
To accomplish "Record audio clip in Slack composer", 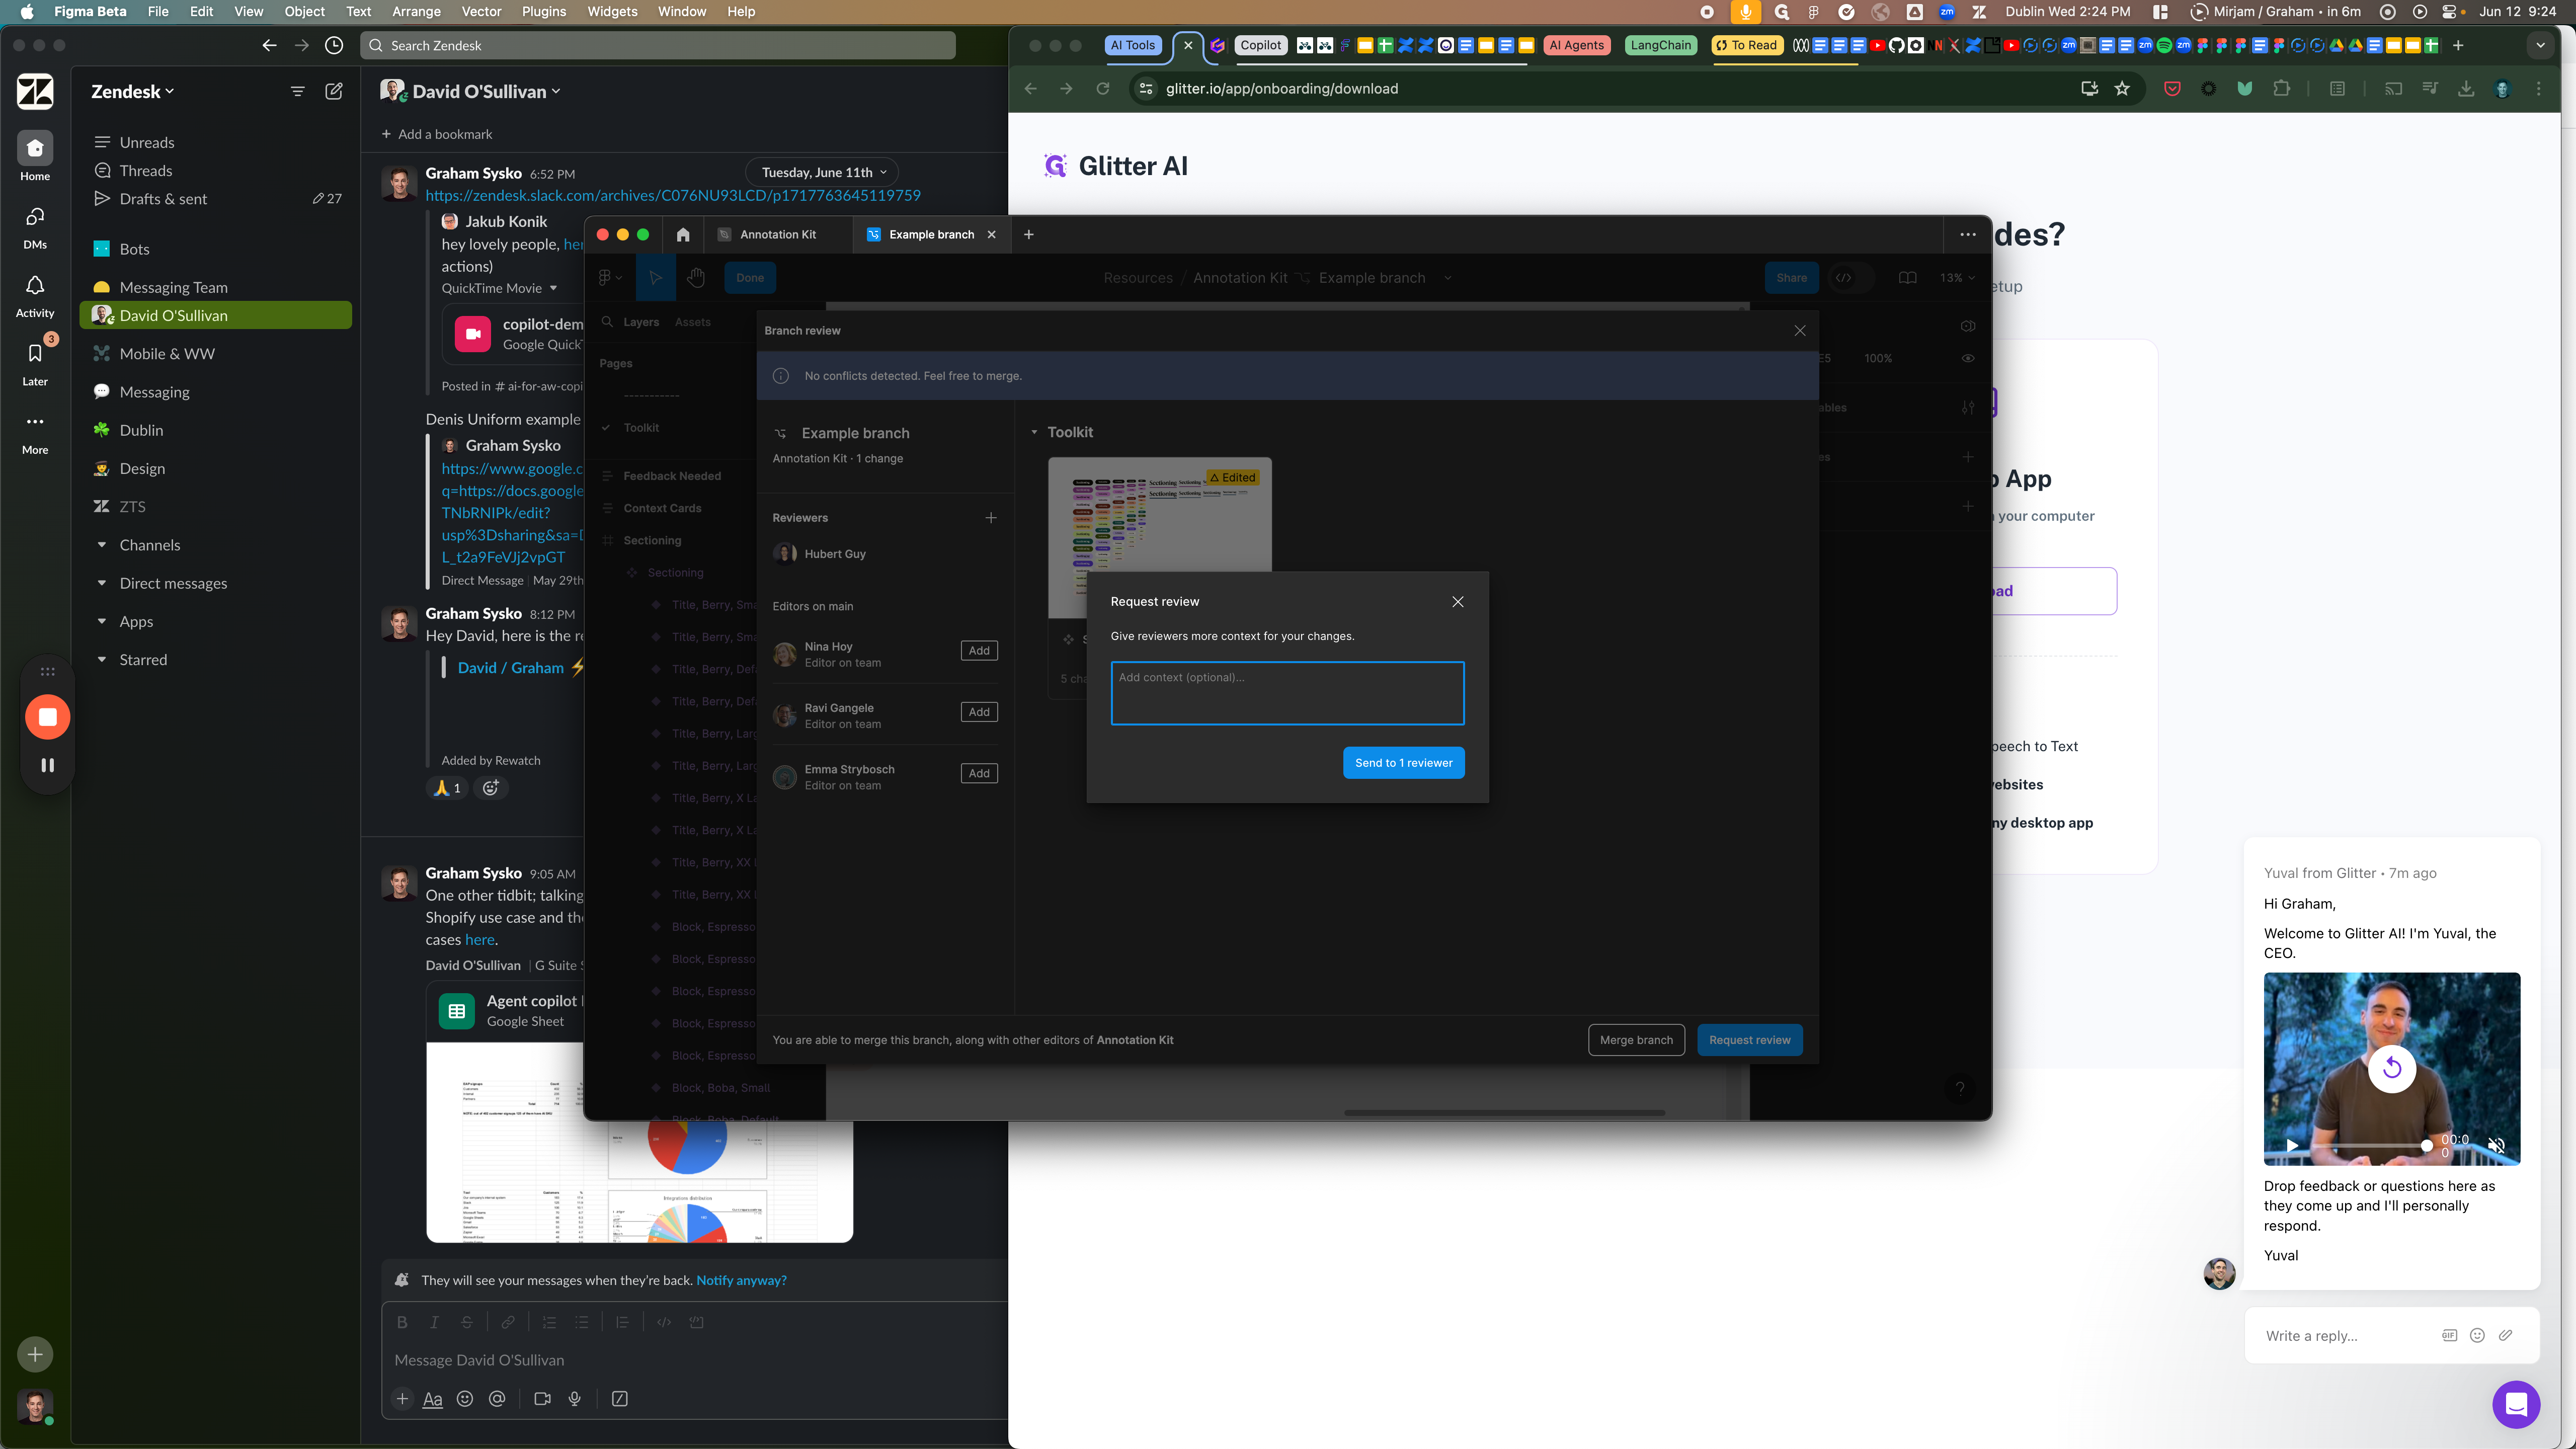I will click(574, 1399).
